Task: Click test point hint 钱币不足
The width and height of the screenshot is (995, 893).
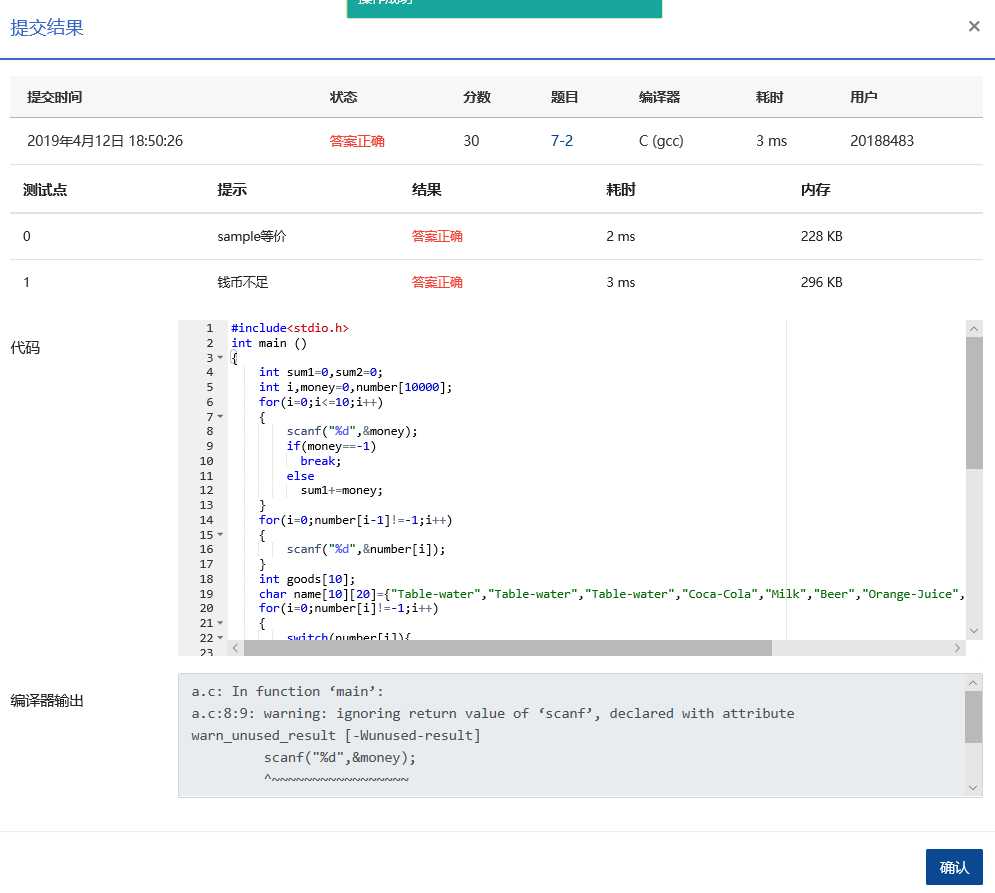Action: coord(242,282)
